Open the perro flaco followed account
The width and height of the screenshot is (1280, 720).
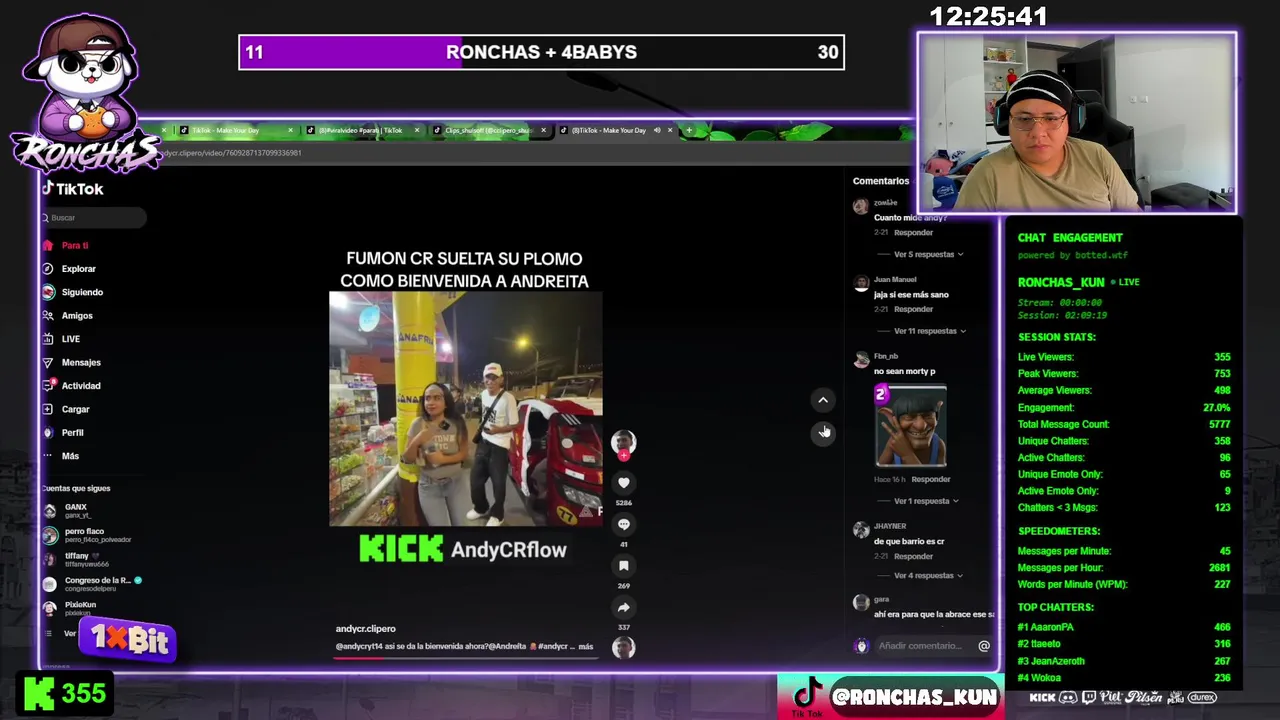(x=87, y=535)
